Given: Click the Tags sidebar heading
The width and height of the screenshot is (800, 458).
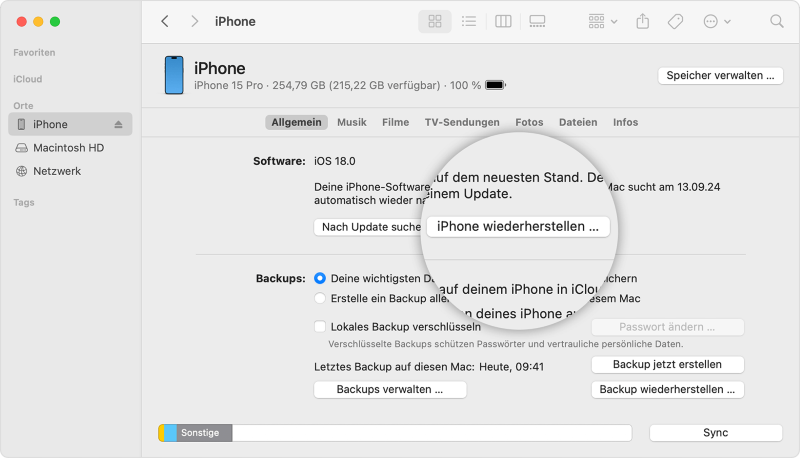Looking at the screenshot, I should pos(23,202).
